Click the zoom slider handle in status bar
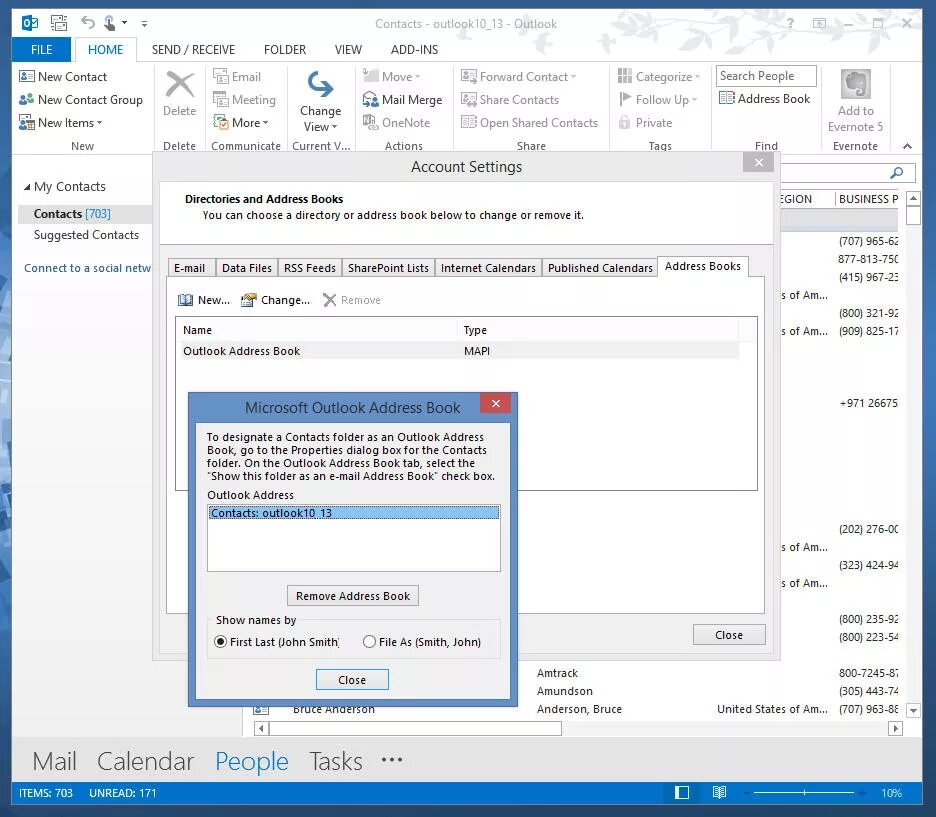The image size is (936, 817). 804,793
